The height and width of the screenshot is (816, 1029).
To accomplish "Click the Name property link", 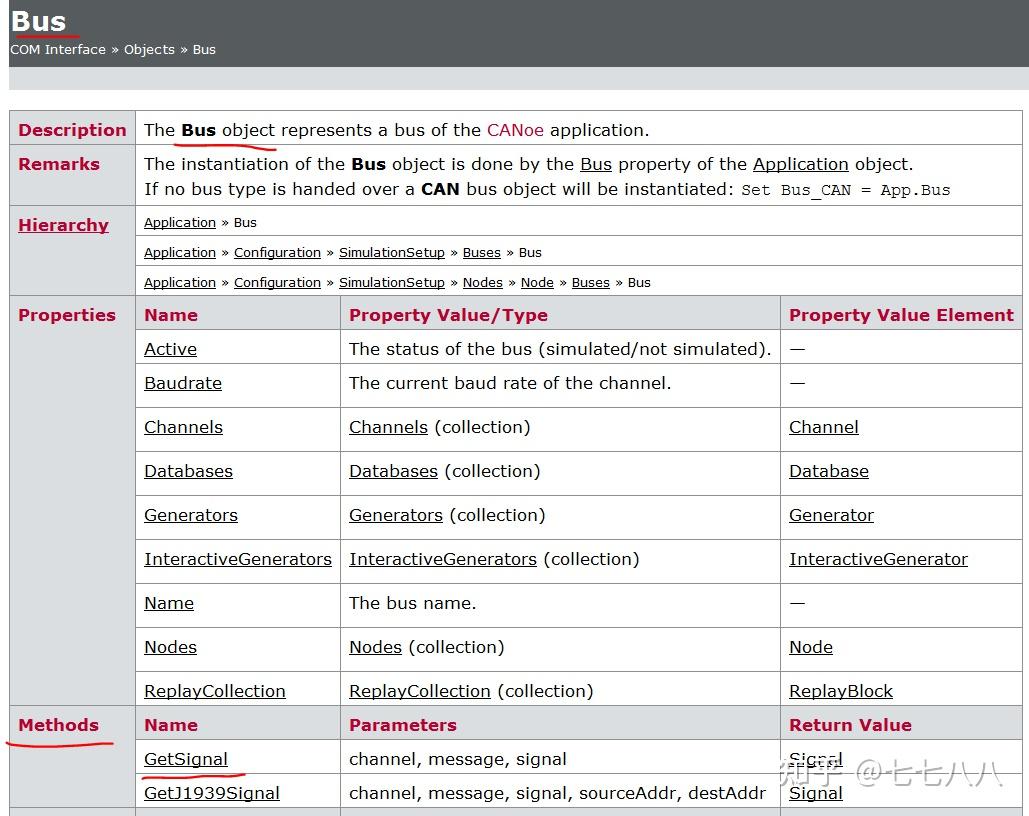I will [x=169, y=603].
